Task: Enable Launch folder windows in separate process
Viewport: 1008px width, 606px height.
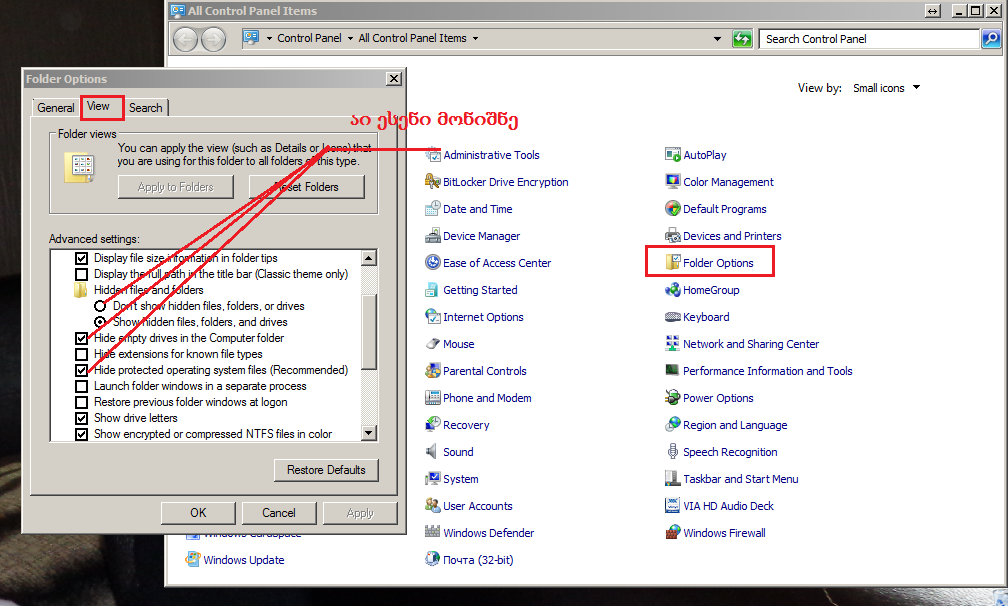Action: (81, 386)
